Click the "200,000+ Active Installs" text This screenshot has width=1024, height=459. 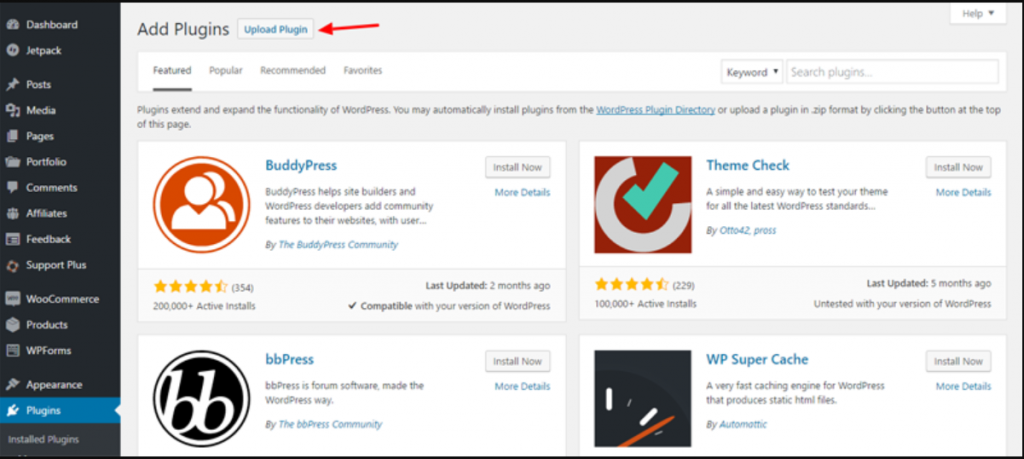[204, 306]
